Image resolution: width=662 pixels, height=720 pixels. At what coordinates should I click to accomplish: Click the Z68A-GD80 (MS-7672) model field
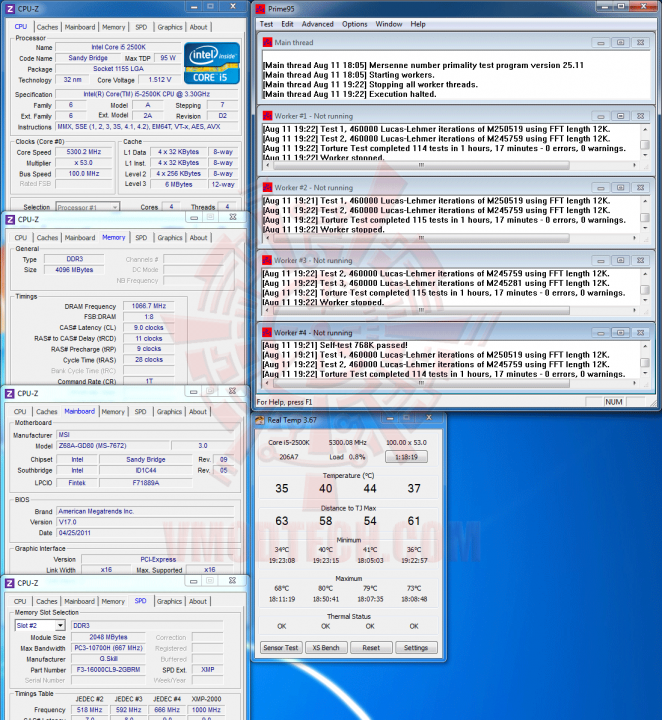(x=112, y=445)
